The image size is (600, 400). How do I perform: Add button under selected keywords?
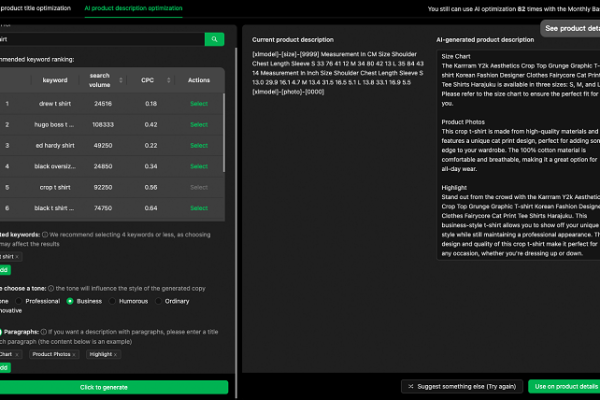click(x=5, y=270)
